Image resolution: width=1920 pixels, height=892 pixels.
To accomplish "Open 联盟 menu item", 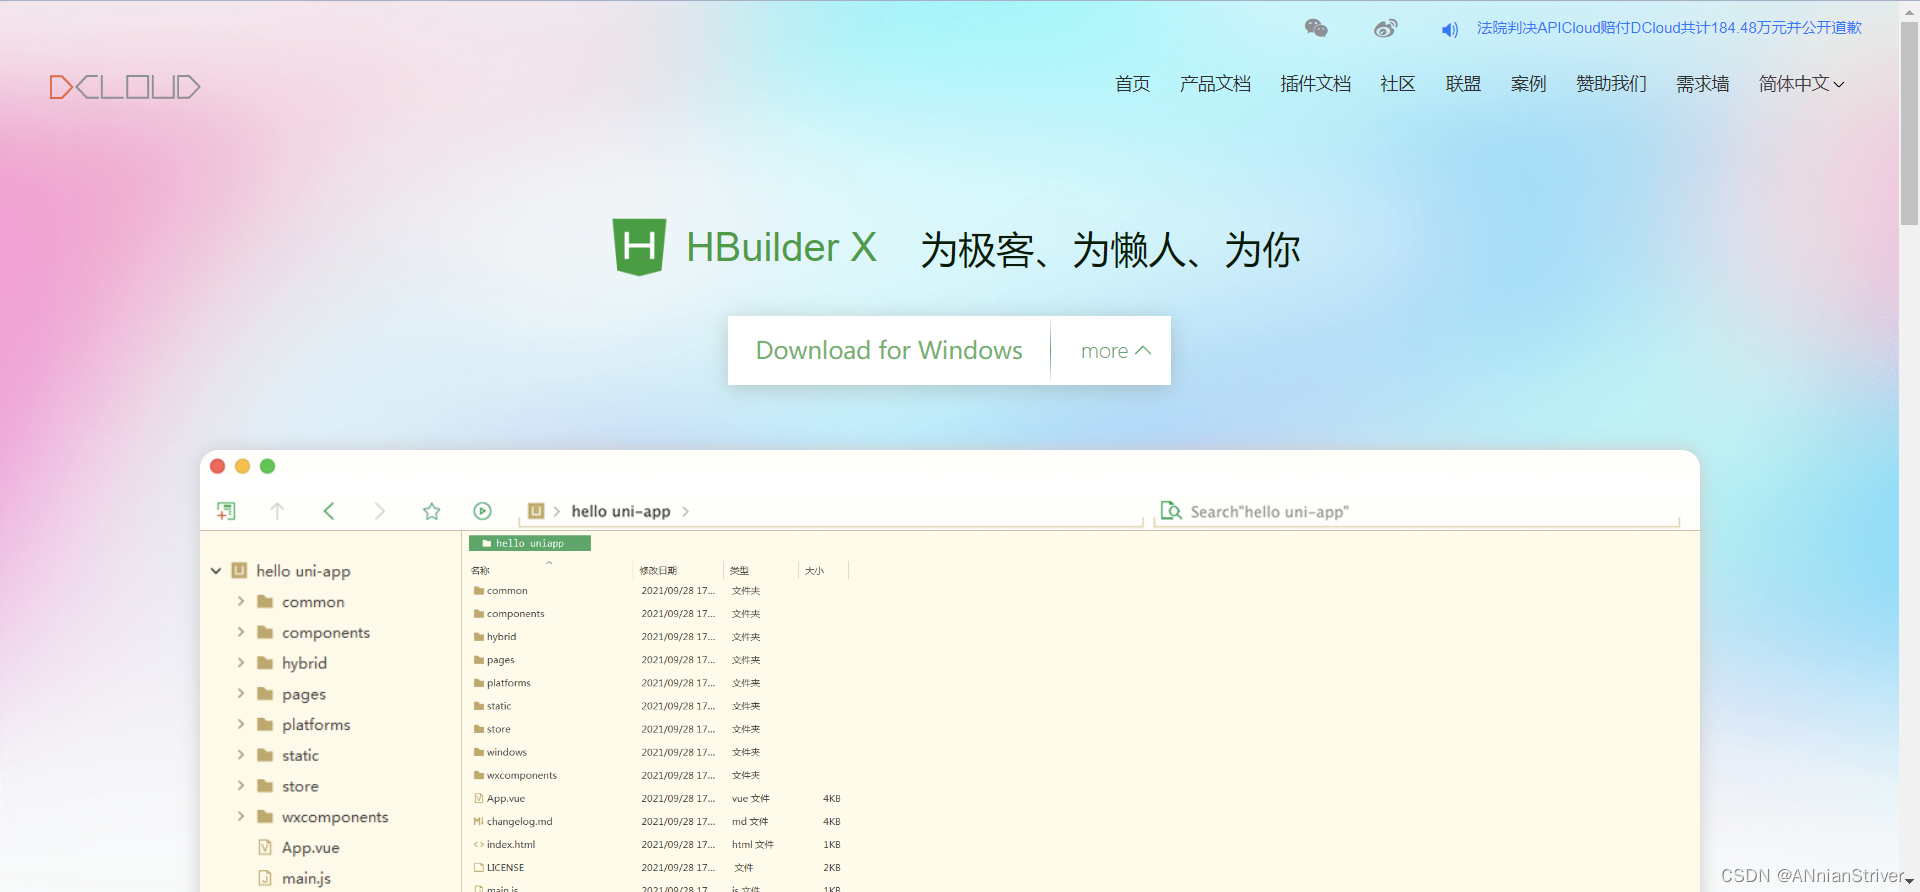I will click(1463, 84).
